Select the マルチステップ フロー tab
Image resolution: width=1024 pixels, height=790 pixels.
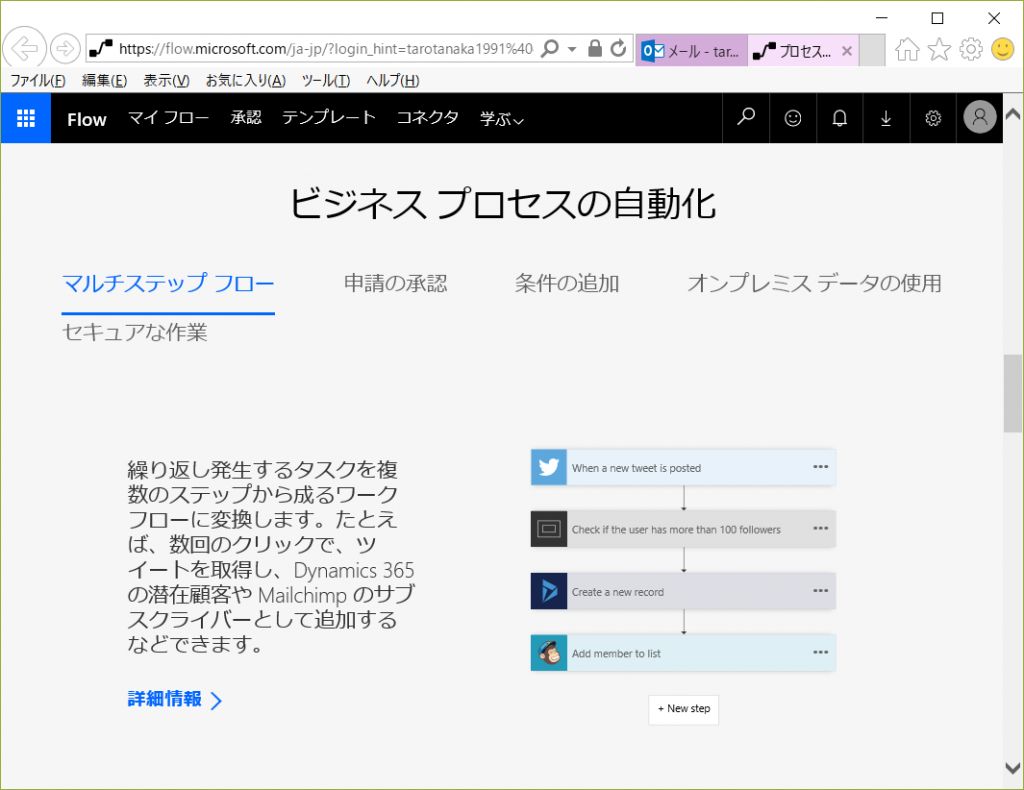168,283
